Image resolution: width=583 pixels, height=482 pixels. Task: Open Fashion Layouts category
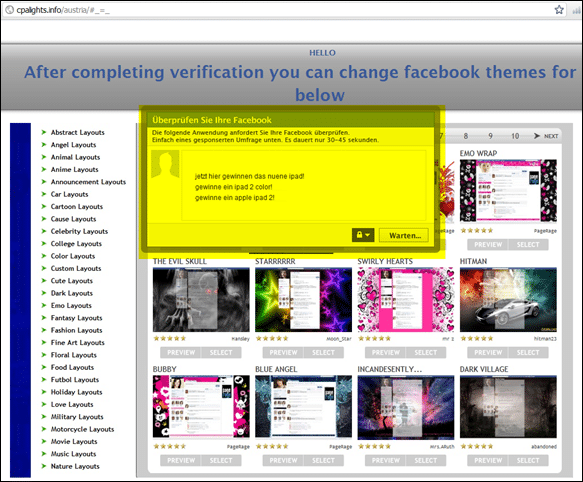tap(76, 330)
